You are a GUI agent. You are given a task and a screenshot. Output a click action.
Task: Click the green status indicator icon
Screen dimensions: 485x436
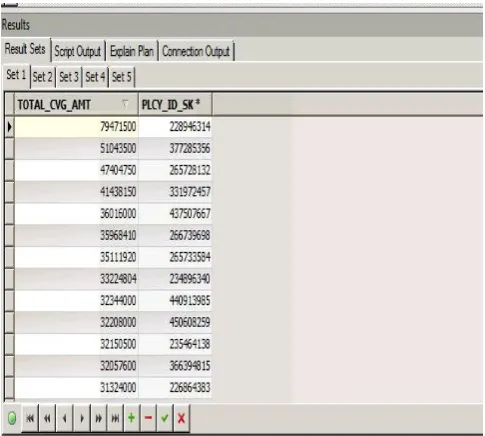(12, 418)
